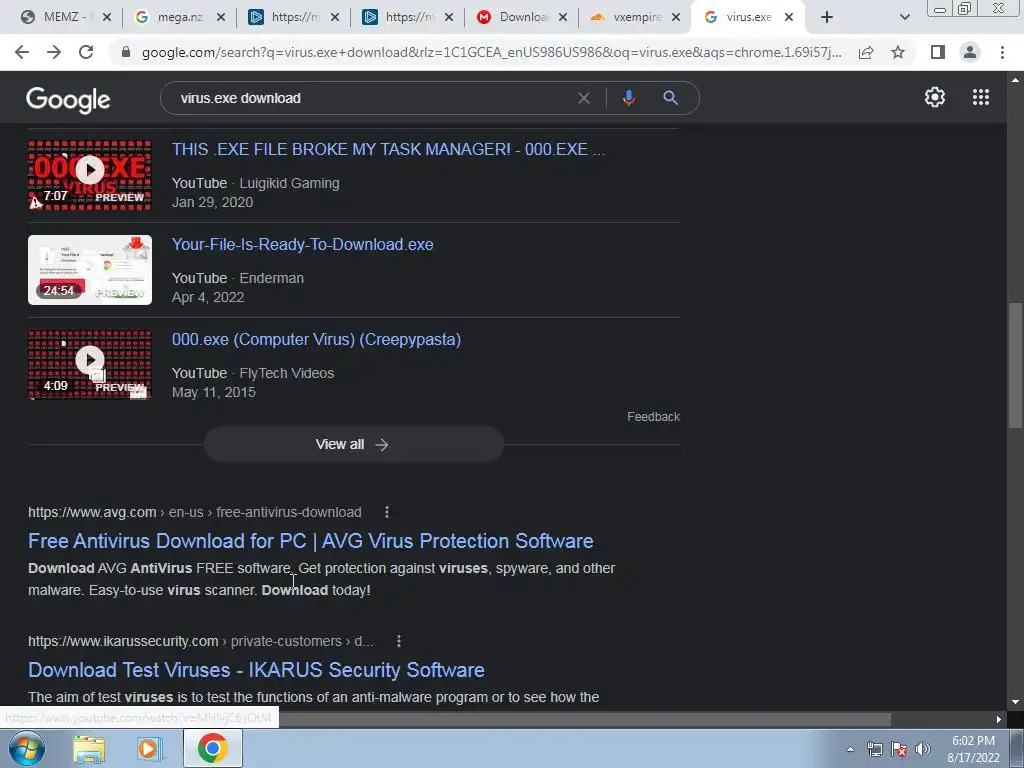Open the Chrome profile avatar
Viewport: 1024px width, 768px height.
pos(970,52)
